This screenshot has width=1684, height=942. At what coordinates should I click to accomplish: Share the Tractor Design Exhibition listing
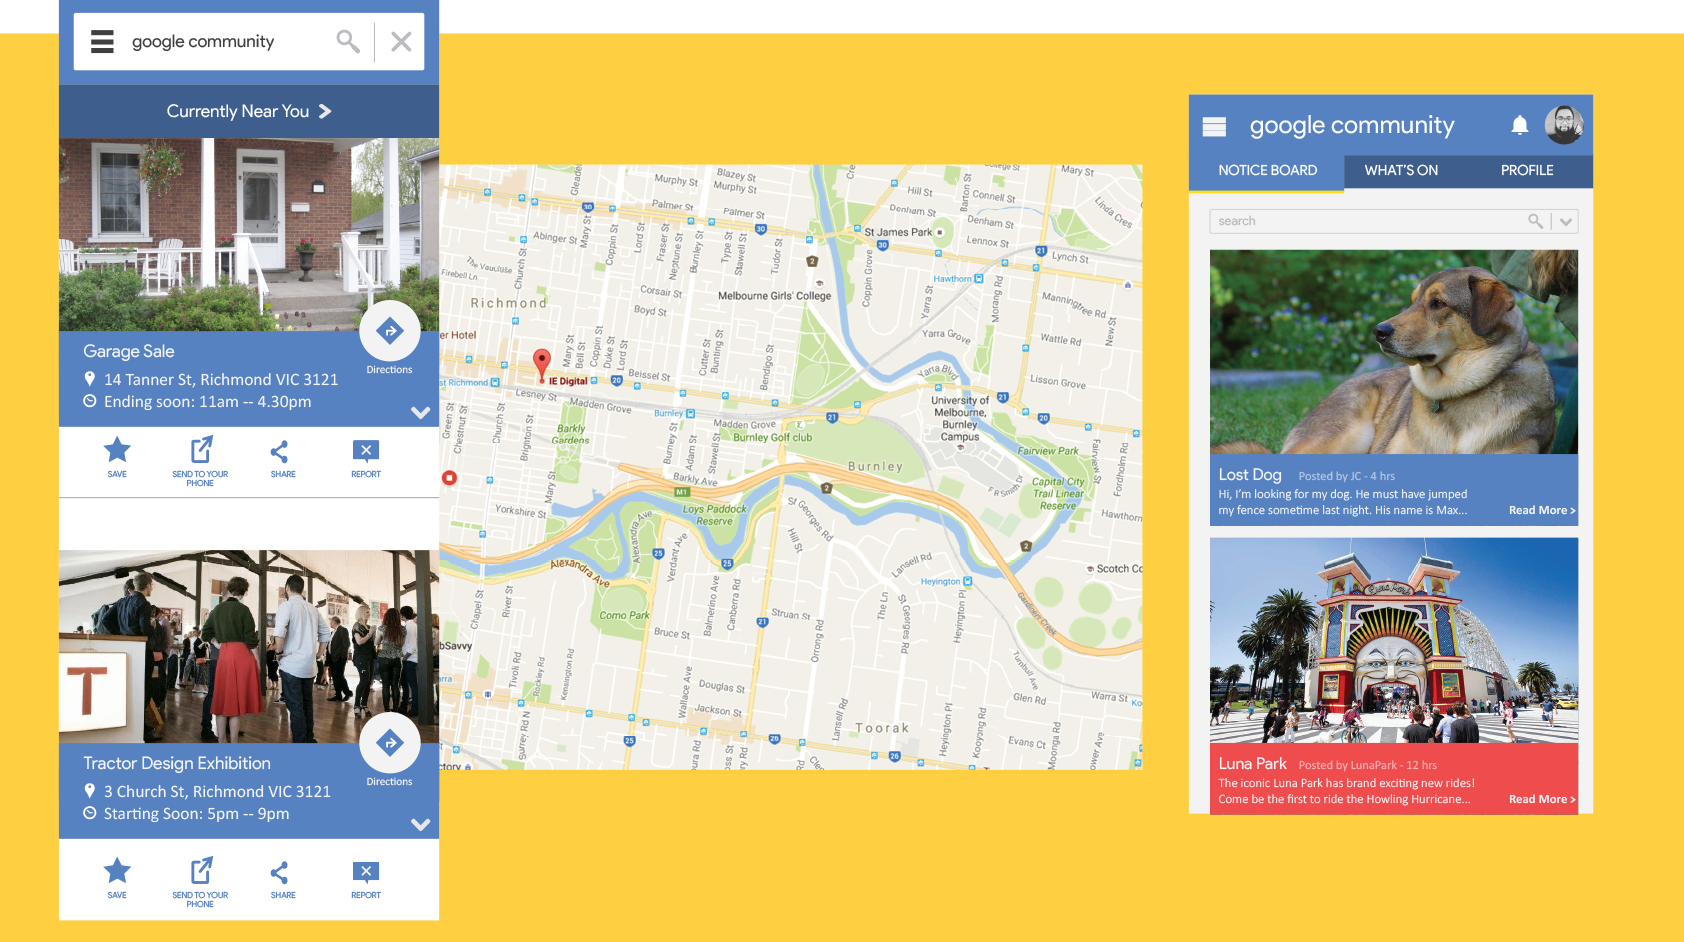tap(282, 879)
